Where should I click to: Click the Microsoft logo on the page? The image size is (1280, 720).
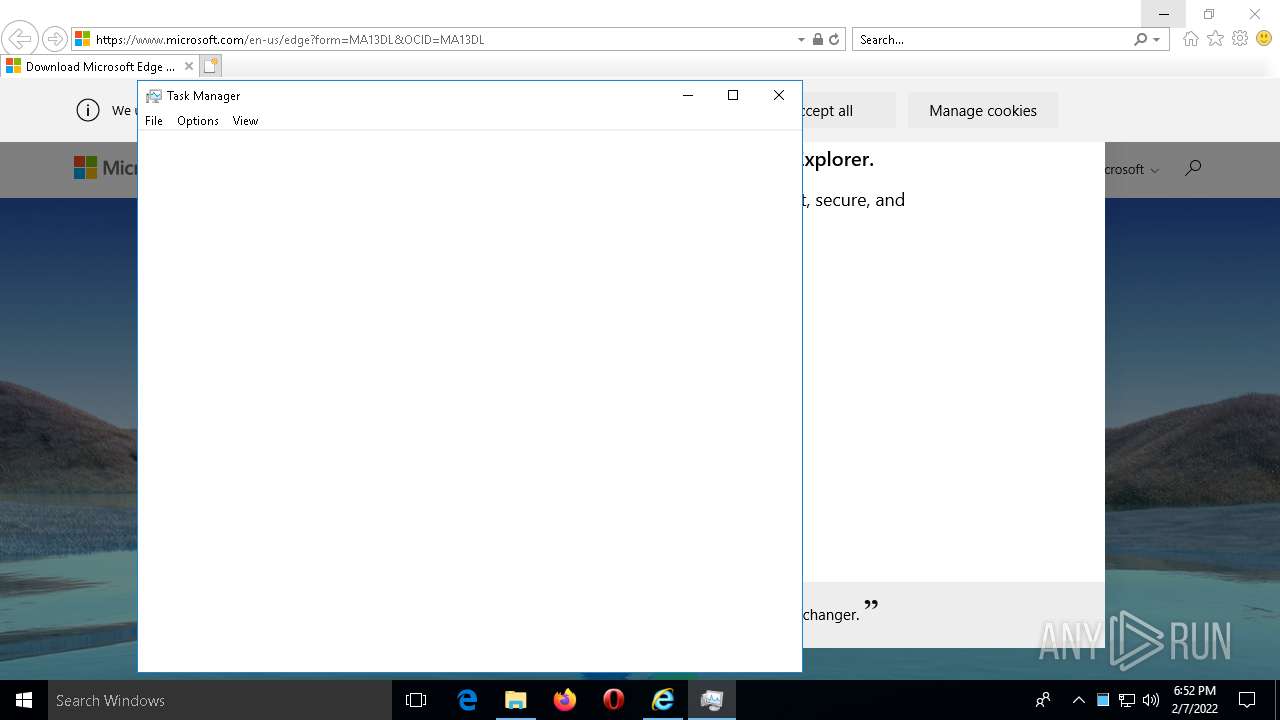click(105, 168)
